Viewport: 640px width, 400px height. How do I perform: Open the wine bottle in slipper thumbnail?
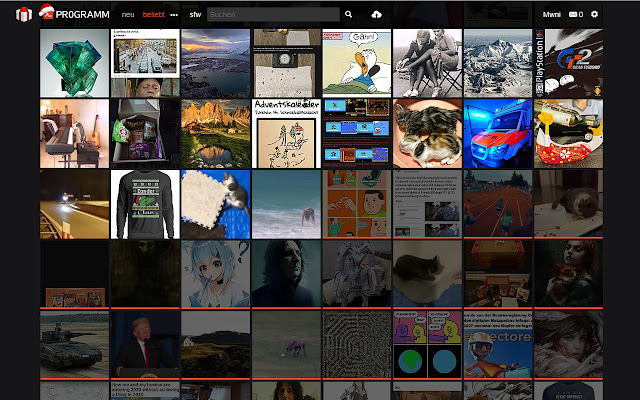[569, 133]
